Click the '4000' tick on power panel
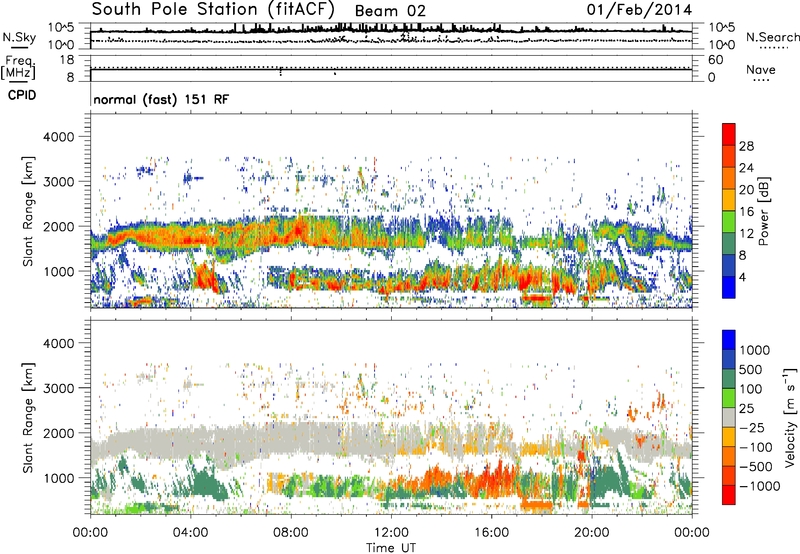 point(58,137)
